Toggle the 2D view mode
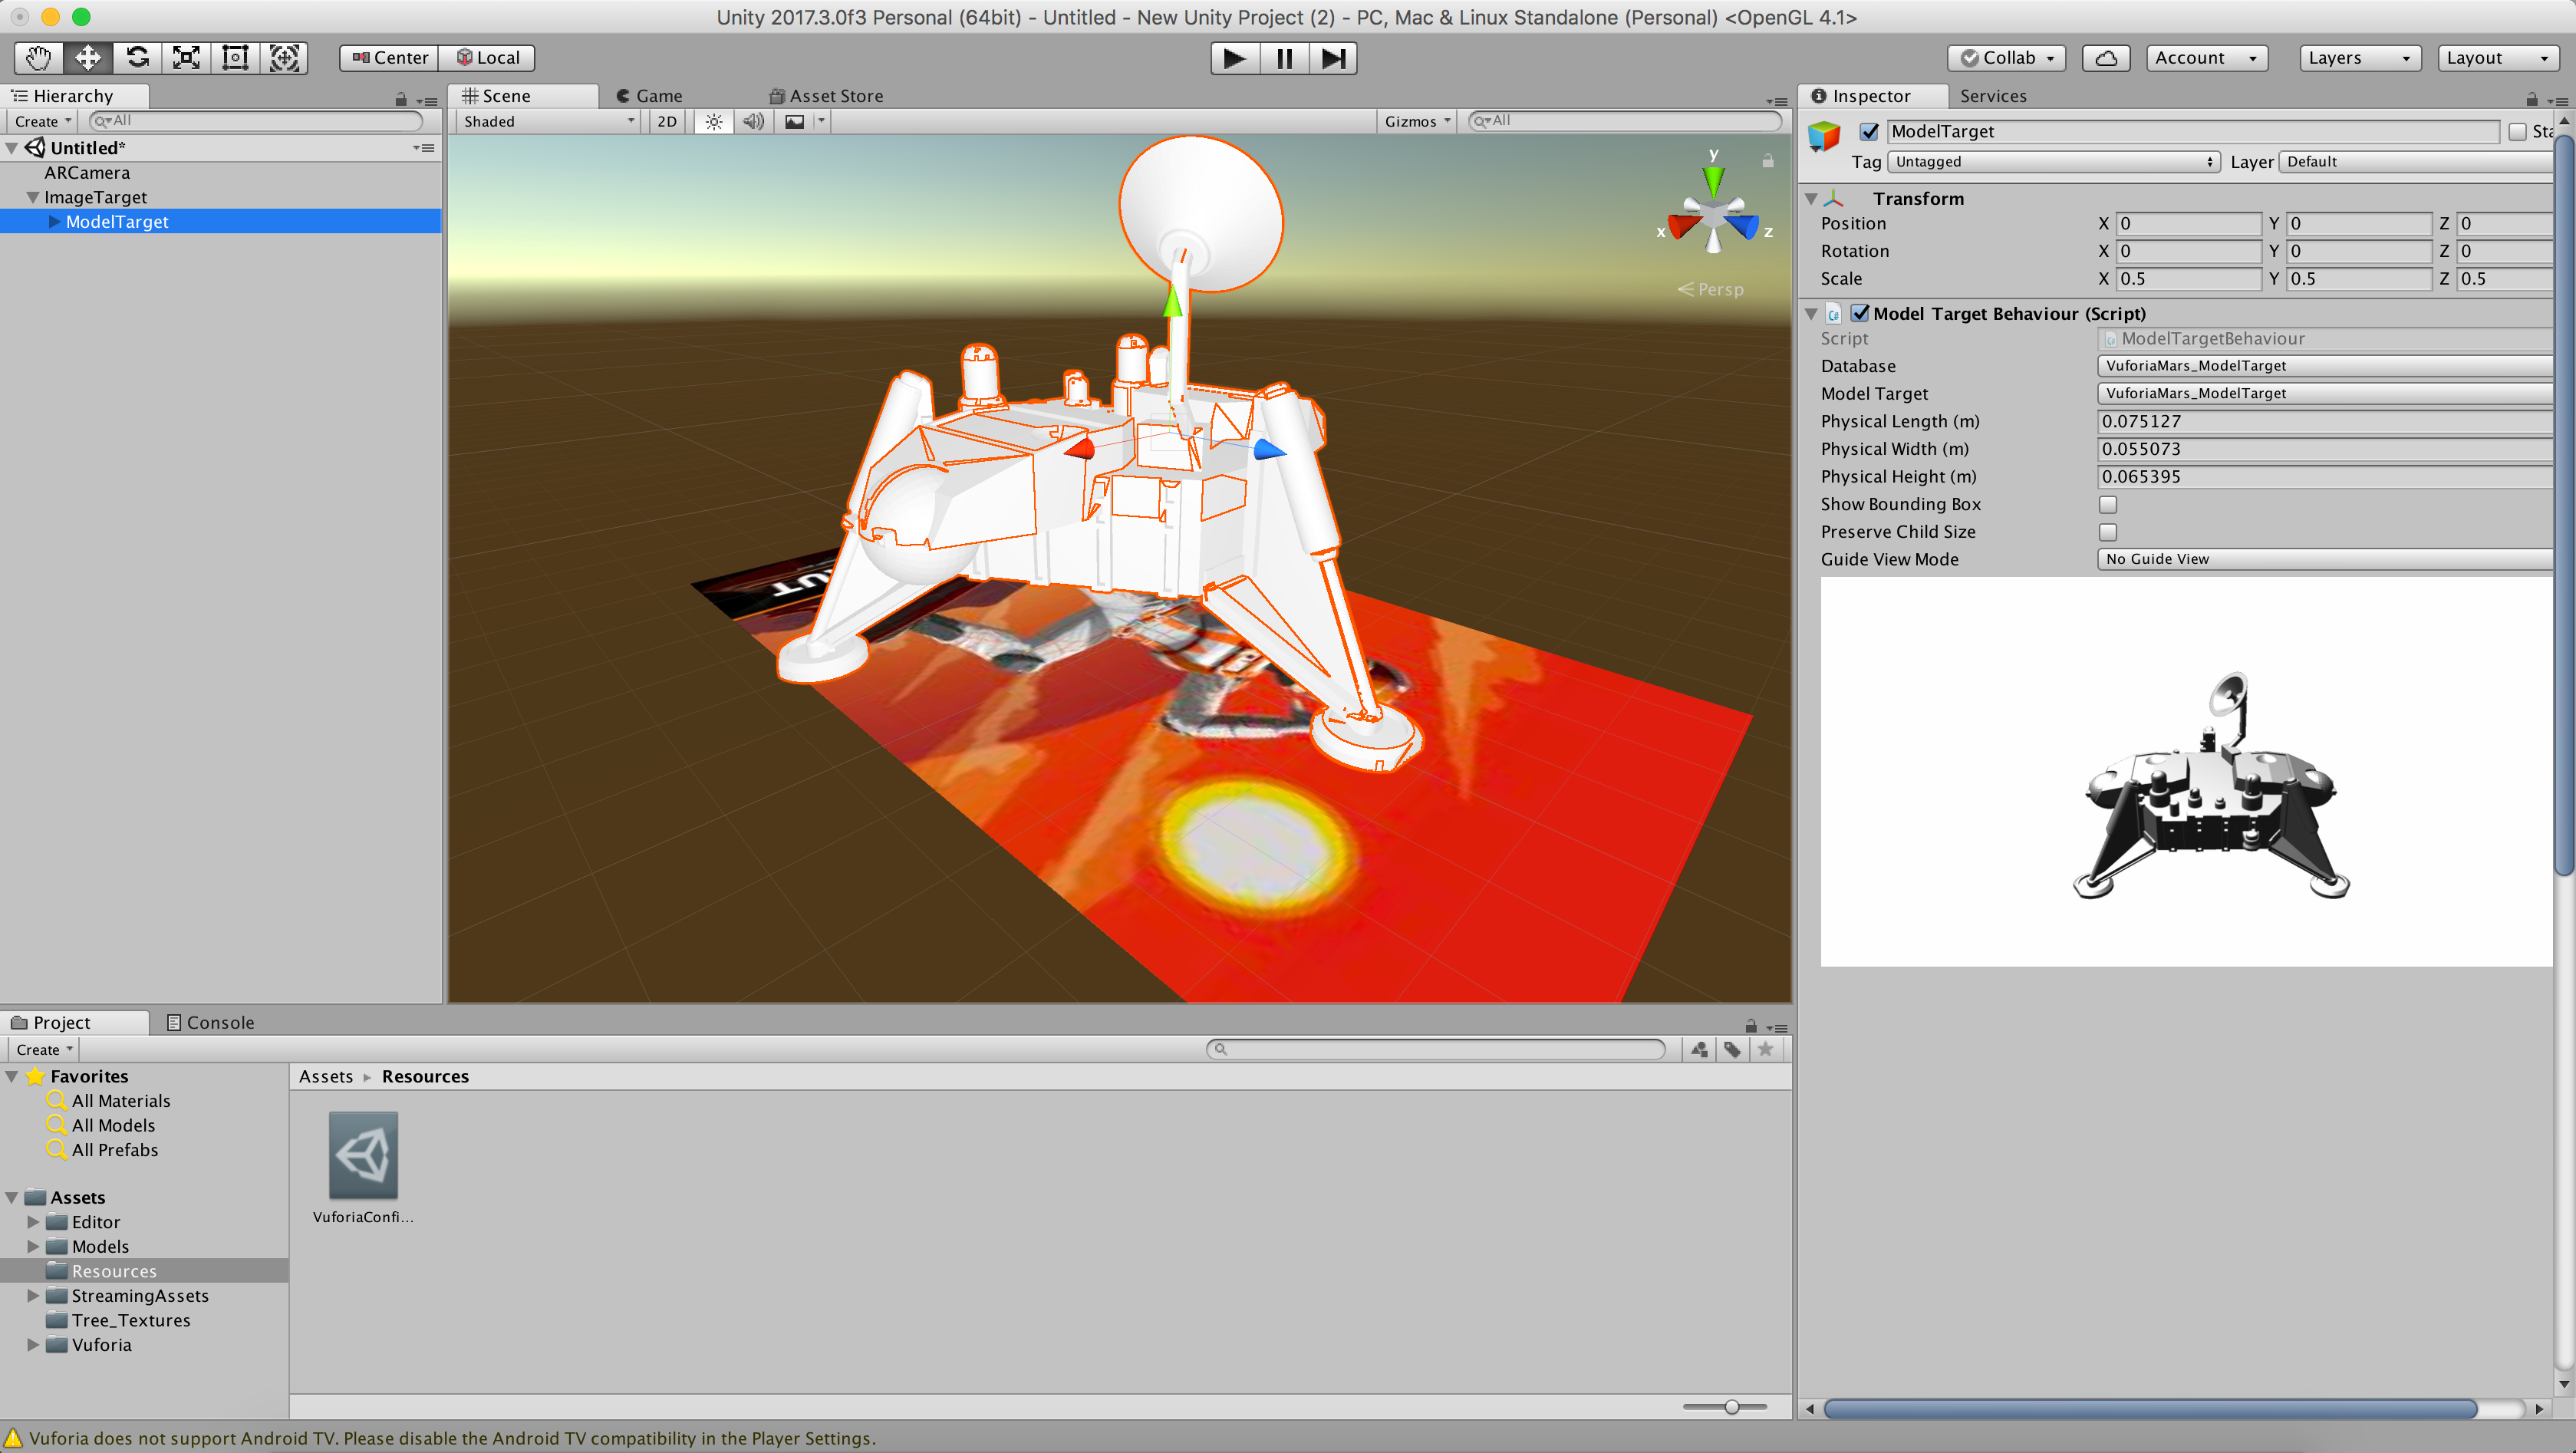 tap(667, 122)
